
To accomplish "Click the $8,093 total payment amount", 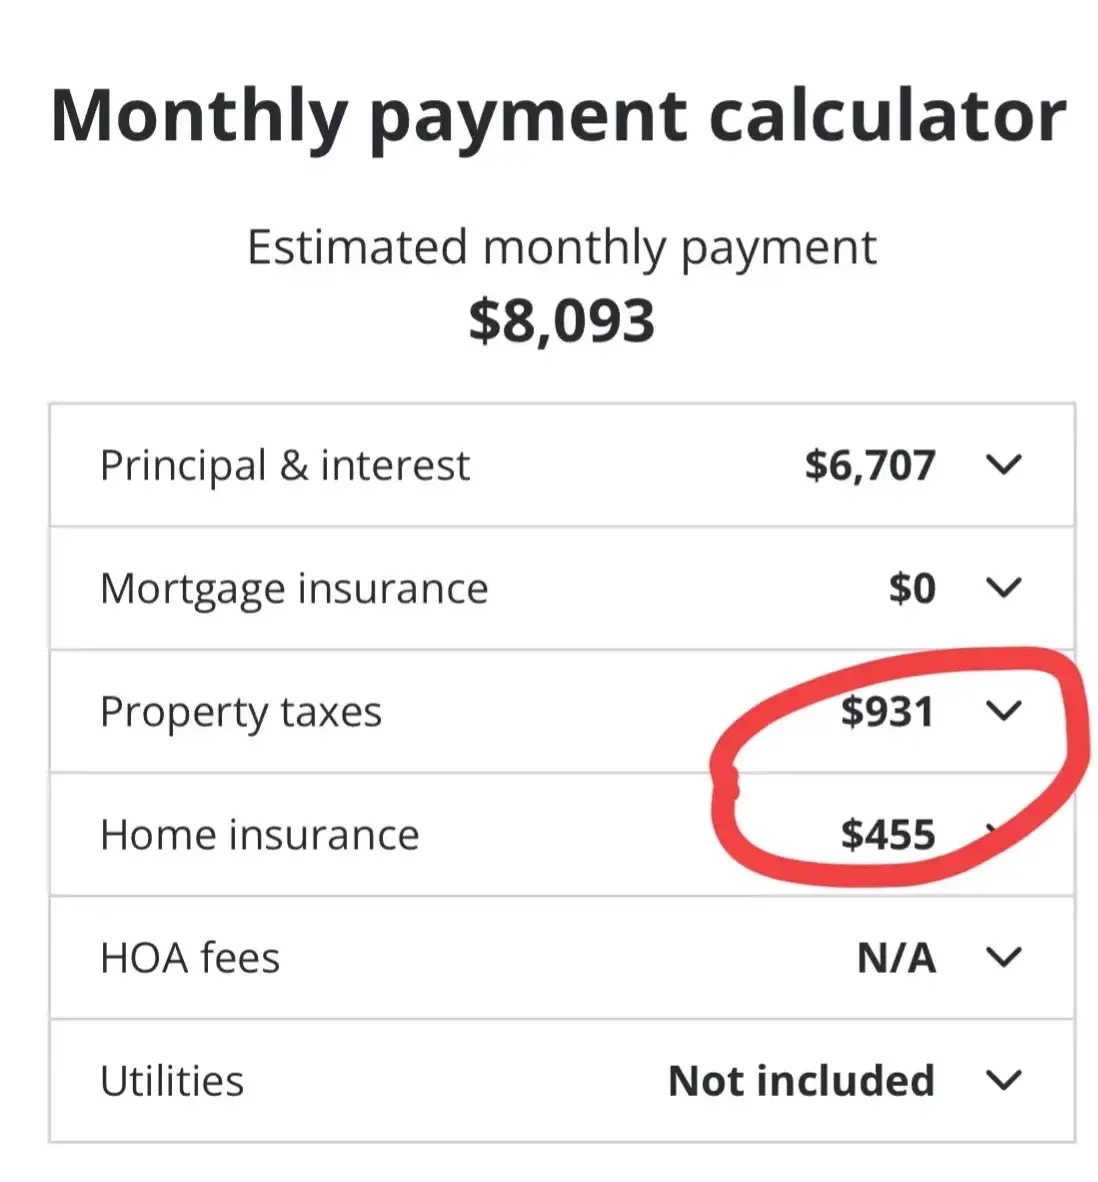I will coord(561,321).
